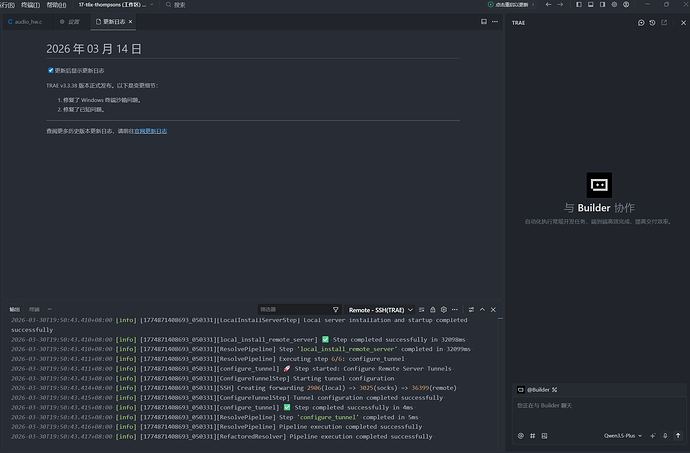Click output panel scrollbar marker
The height and width of the screenshot is (453, 690).
point(500,318)
